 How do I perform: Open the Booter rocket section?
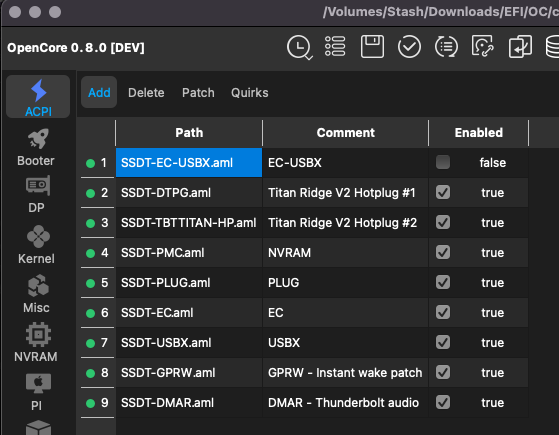37,148
